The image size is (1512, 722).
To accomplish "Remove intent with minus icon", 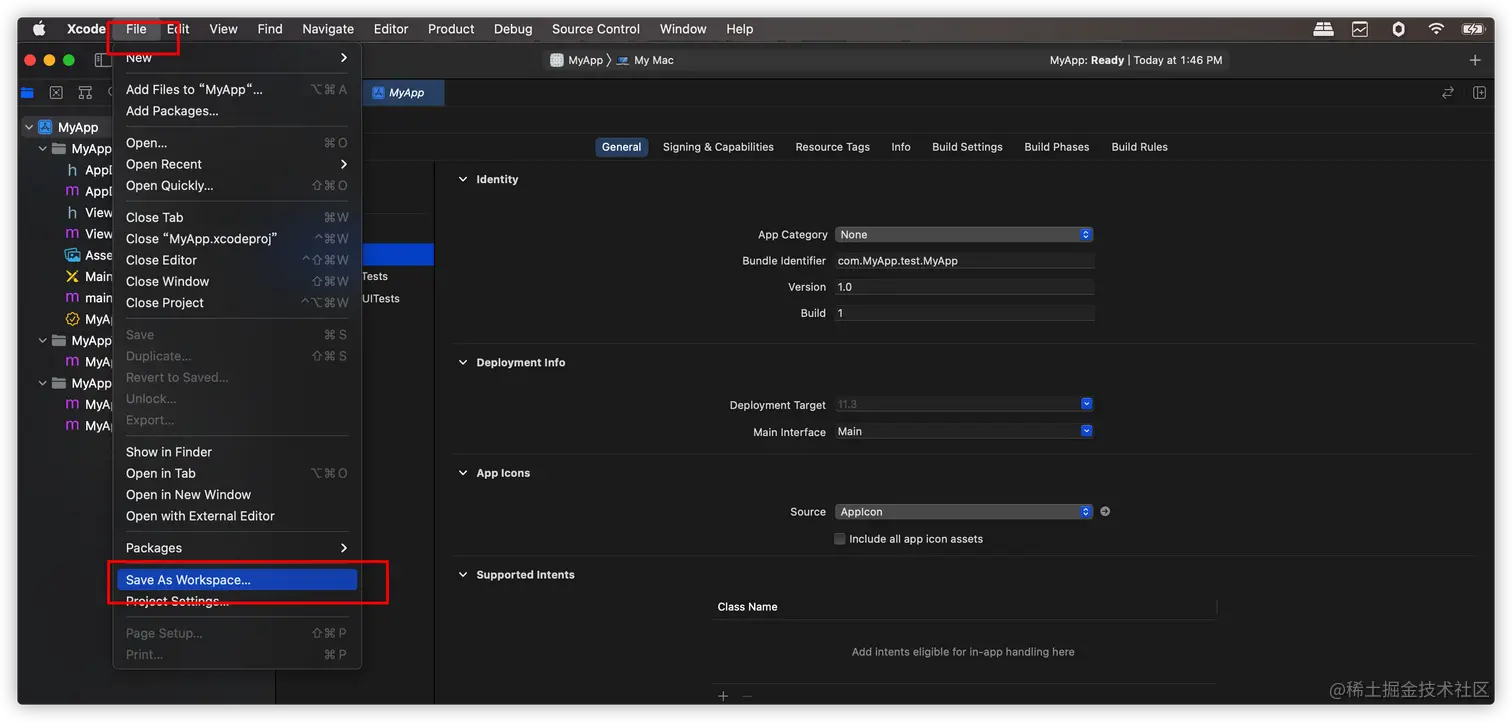I will point(747,696).
